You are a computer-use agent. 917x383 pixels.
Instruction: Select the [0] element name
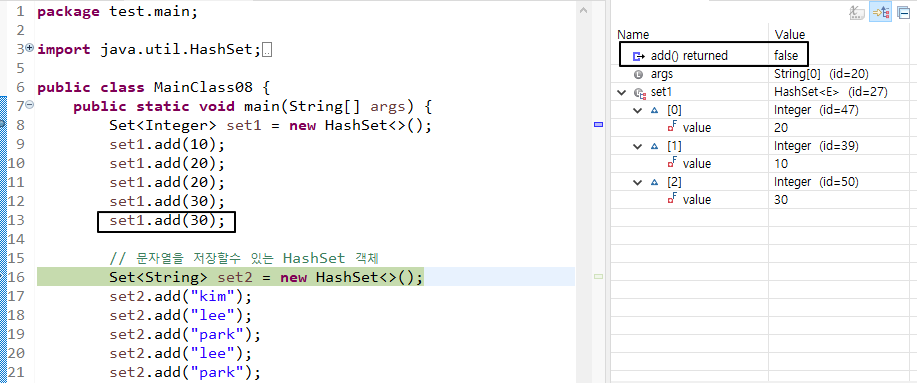(x=674, y=110)
